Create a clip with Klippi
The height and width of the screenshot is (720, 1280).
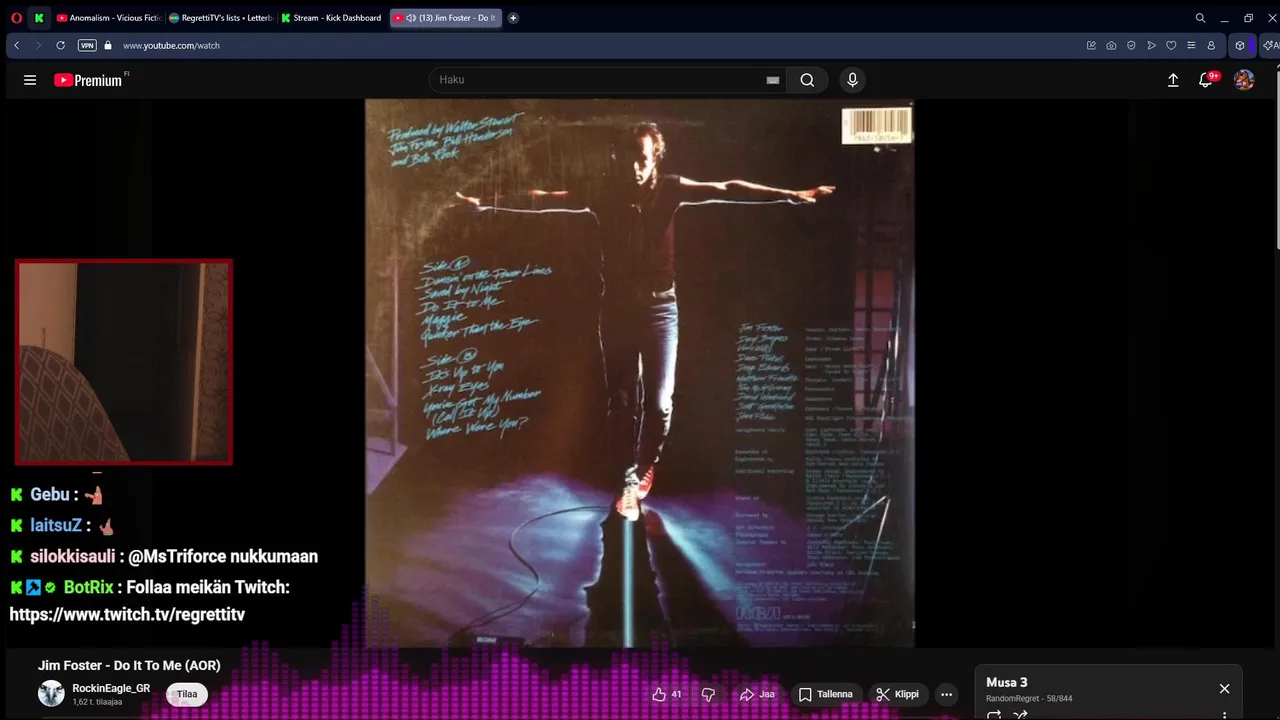[x=897, y=694]
